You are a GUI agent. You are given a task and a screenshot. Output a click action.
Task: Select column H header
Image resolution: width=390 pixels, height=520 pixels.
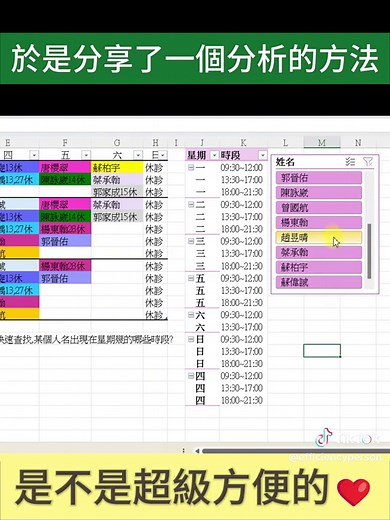pyautogui.click(x=155, y=143)
